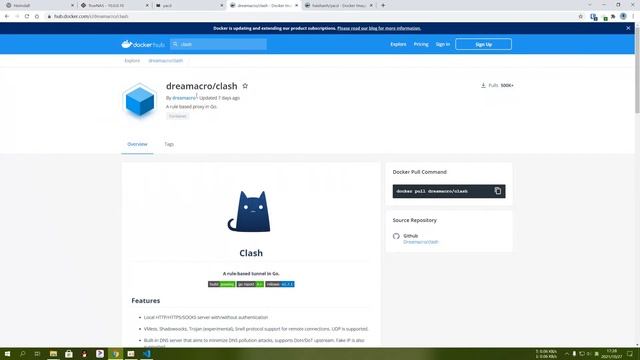
Task: Click the Github icon under Source Repository
Action: pos(396,236)
